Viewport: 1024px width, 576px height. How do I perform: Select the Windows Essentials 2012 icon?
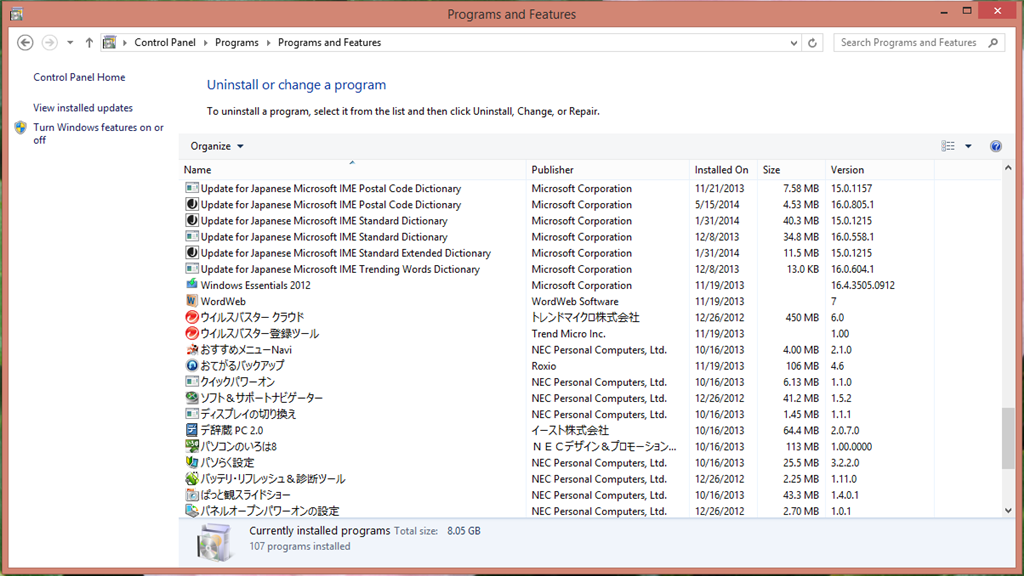coord(191,285)
